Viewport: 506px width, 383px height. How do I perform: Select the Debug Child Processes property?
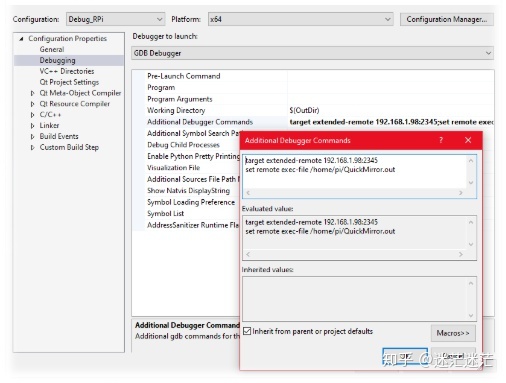[x=183, y=145]
